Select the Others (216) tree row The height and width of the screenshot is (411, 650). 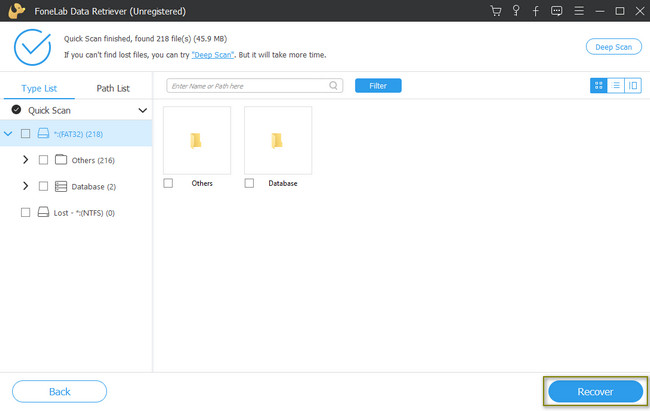(76, 160)
